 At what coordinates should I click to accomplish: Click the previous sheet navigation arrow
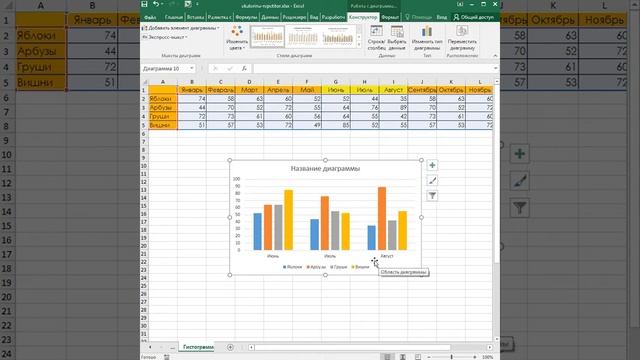150,347
